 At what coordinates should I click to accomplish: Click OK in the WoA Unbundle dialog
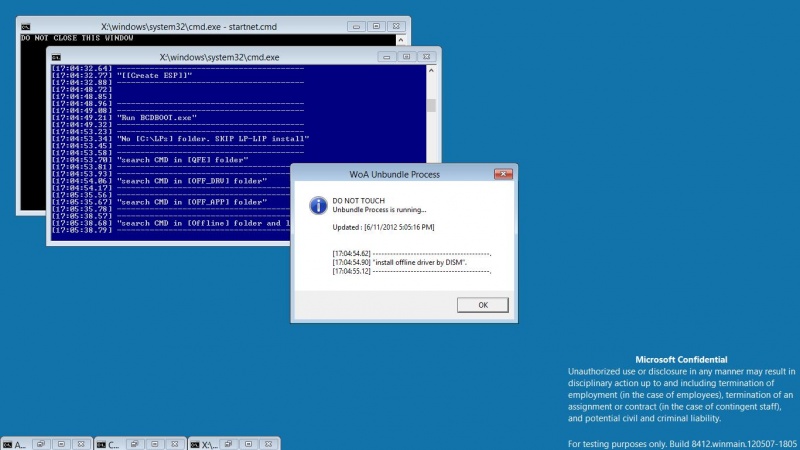coord(483,305)
